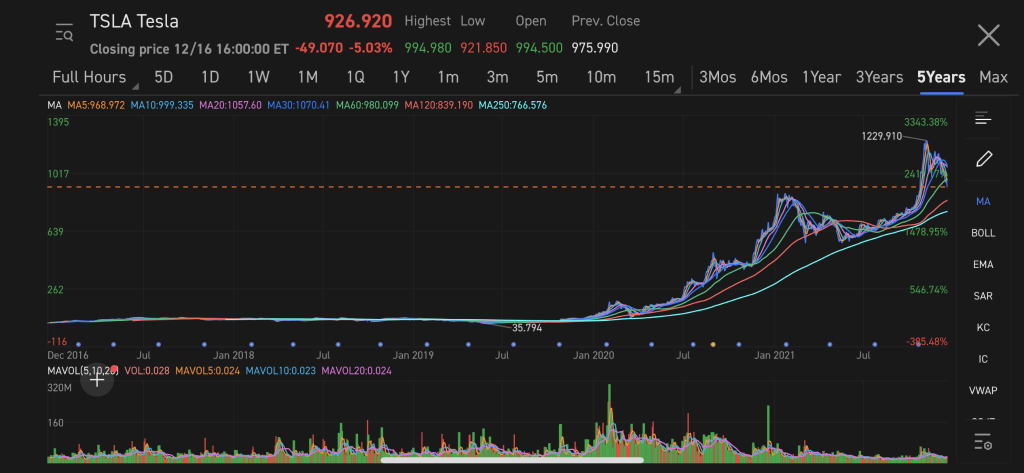
Task: Click the open price value 994.500
Action: pyautogui.click(x=539, y=48)
